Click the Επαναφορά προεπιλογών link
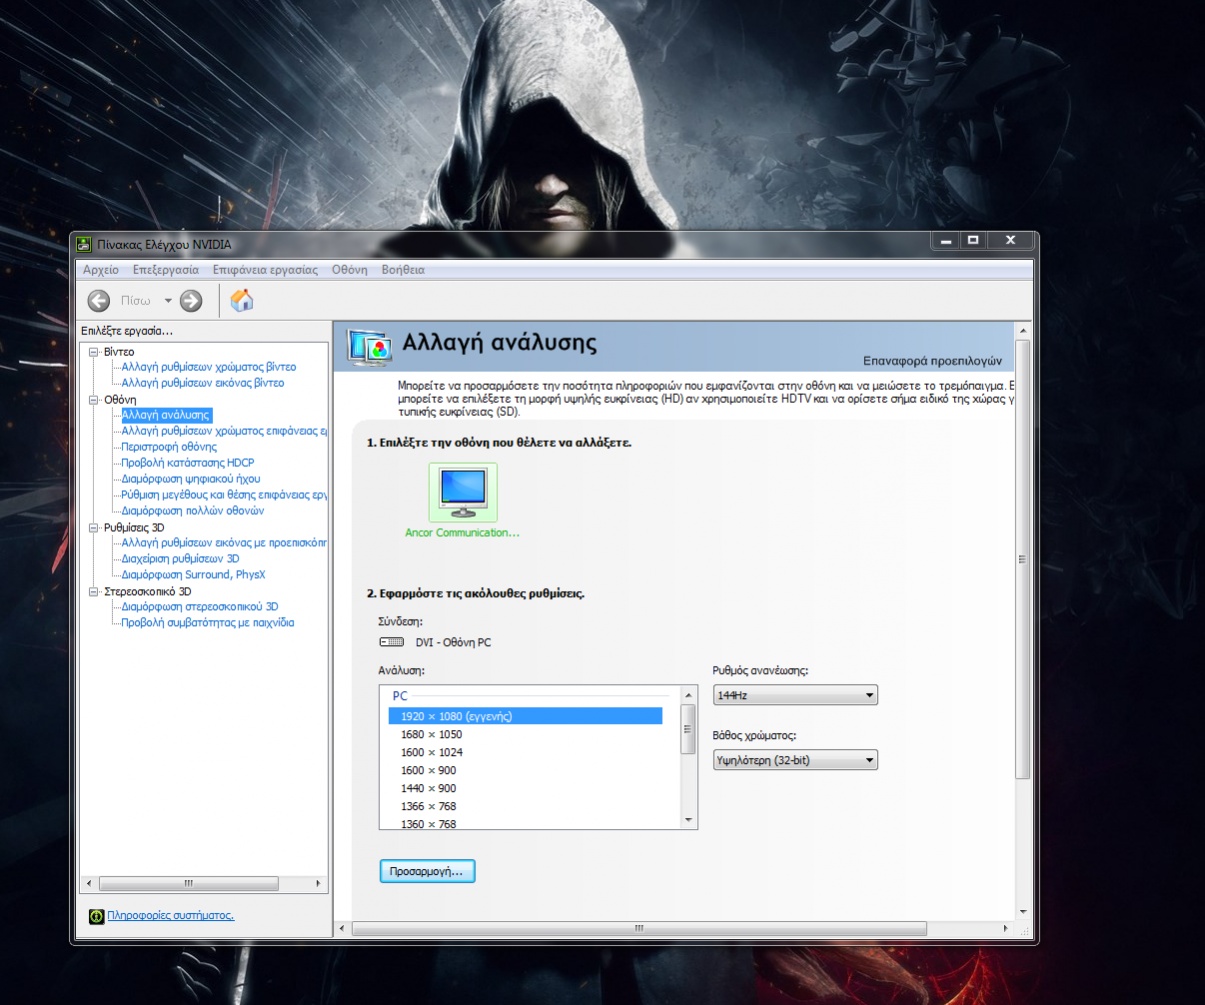Viewport: 1205px width, 1005px height. 931,360
